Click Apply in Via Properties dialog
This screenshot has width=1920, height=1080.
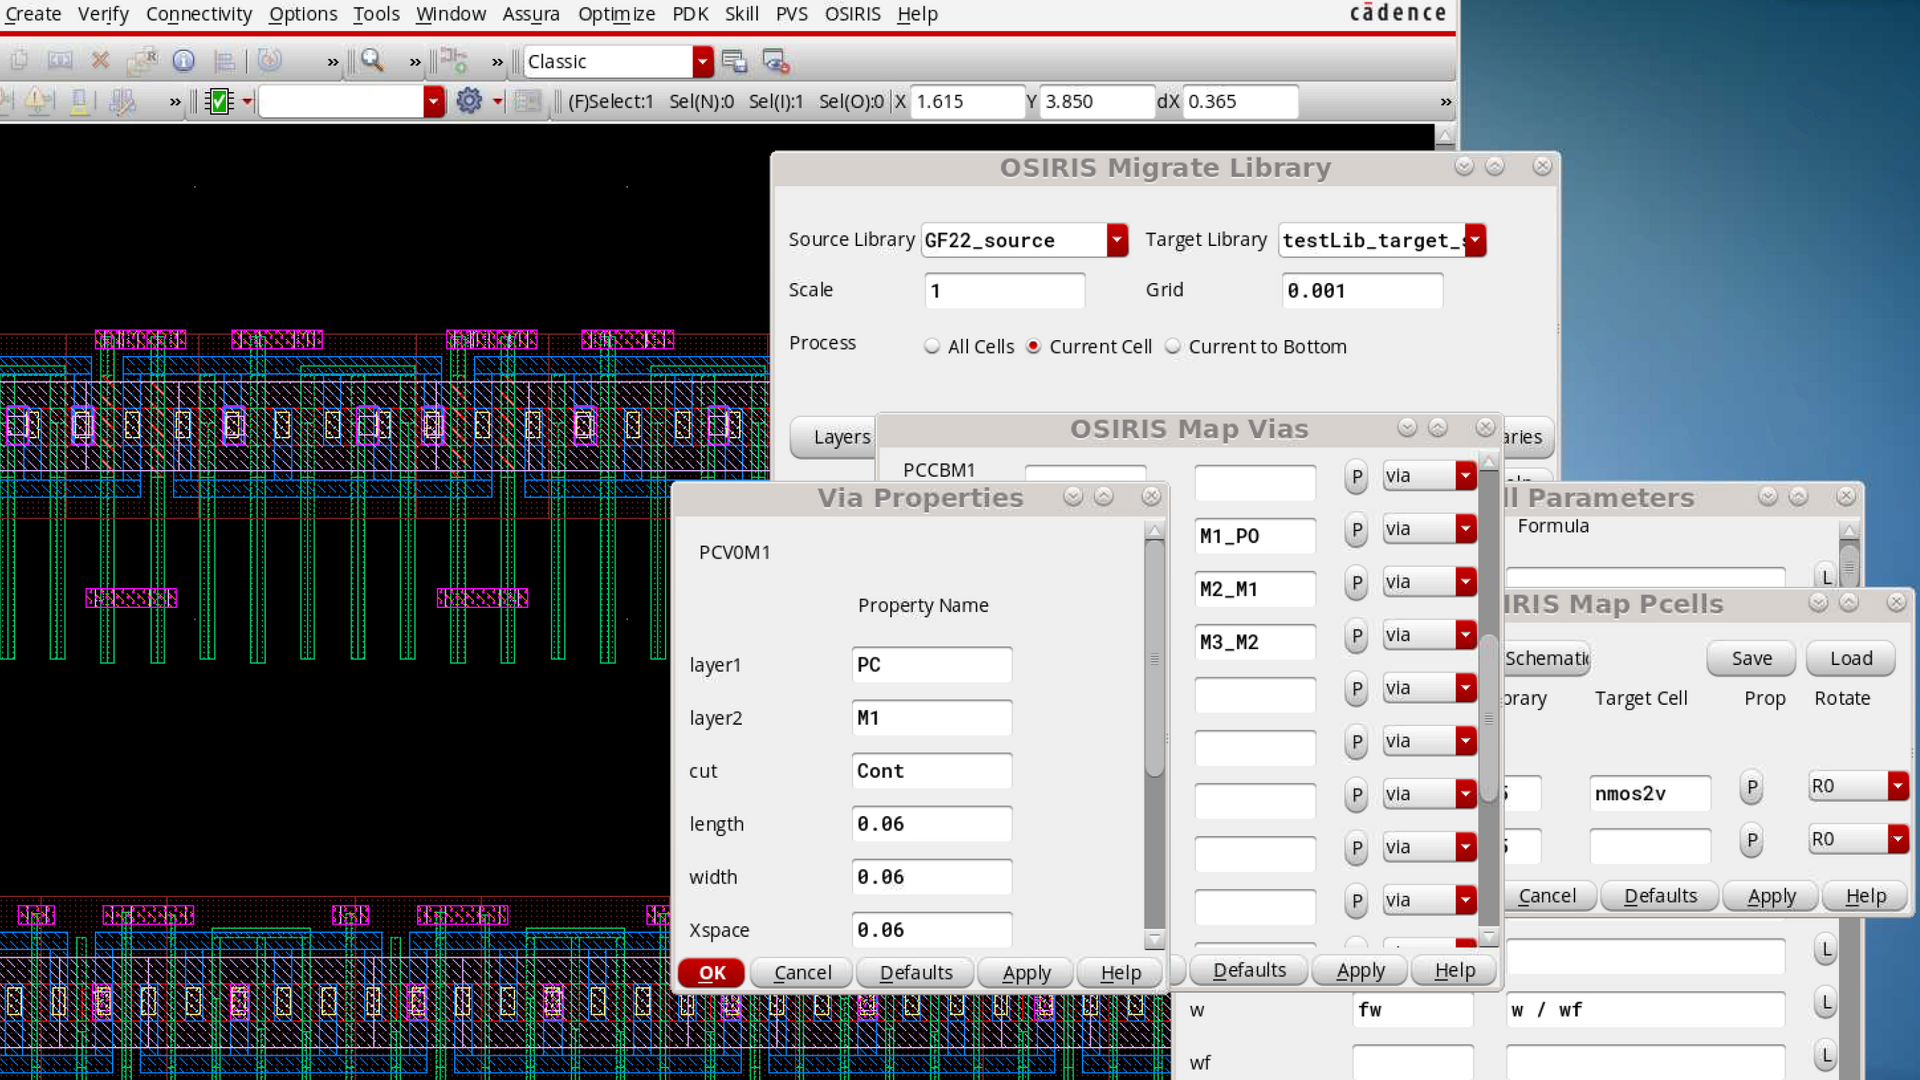coord(1026,973)
